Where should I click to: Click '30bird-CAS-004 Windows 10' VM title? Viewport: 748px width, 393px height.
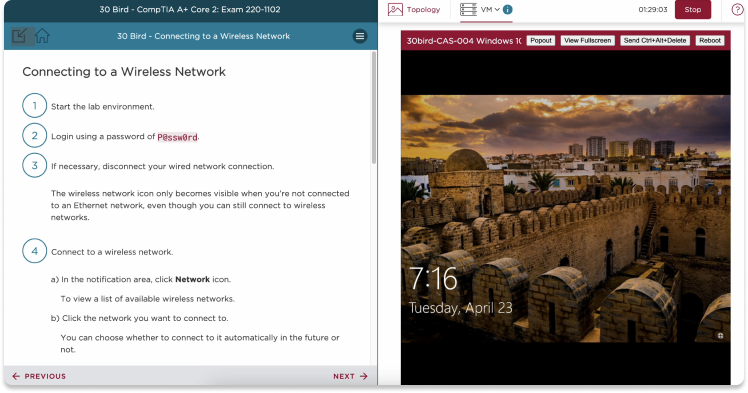464,41
